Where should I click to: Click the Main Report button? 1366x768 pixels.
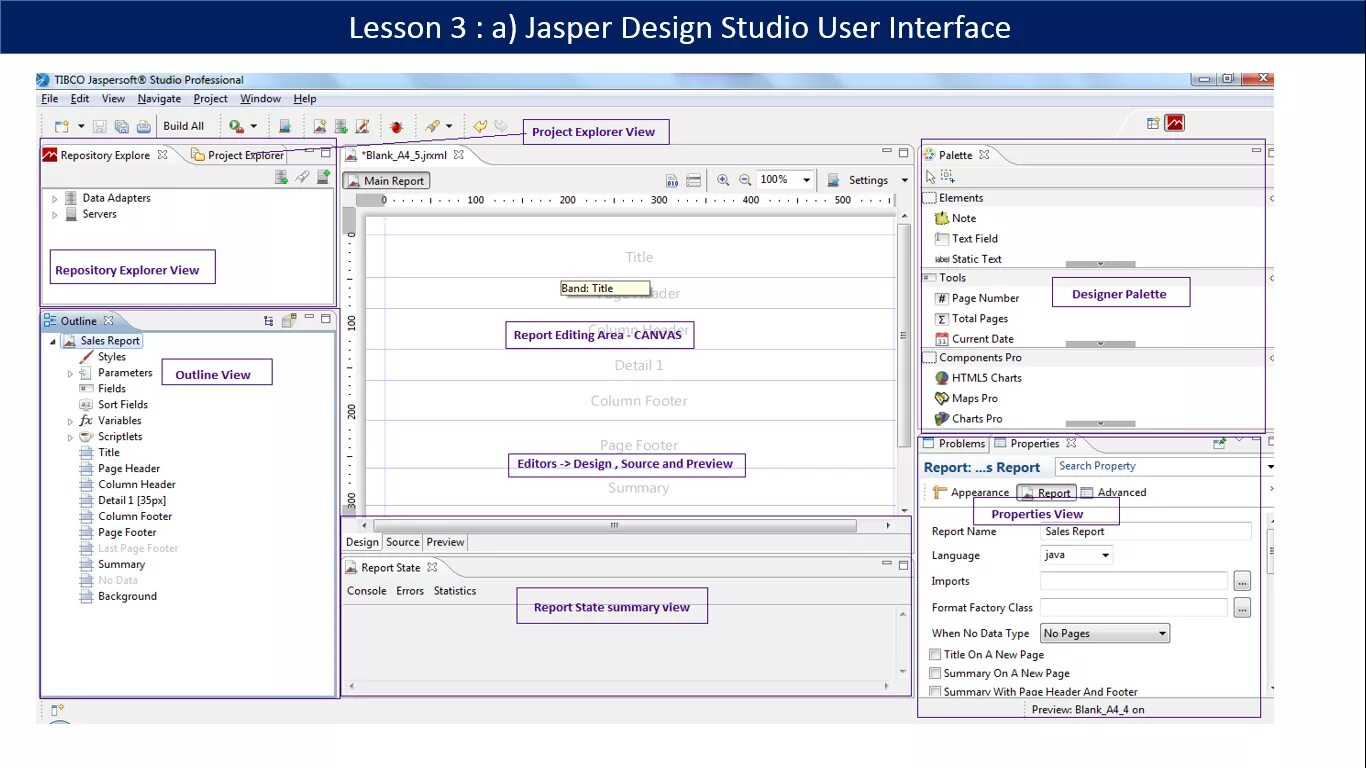click(386, 181)
